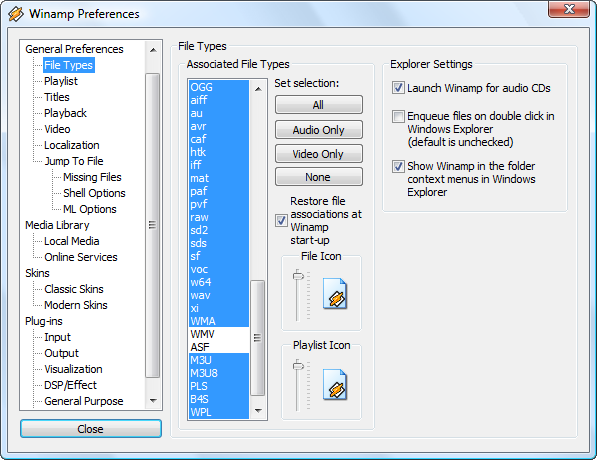The width and height of the screenshot is (597, 460).
Task: Open Classic Skins page
Action: (x=74, y=289)
